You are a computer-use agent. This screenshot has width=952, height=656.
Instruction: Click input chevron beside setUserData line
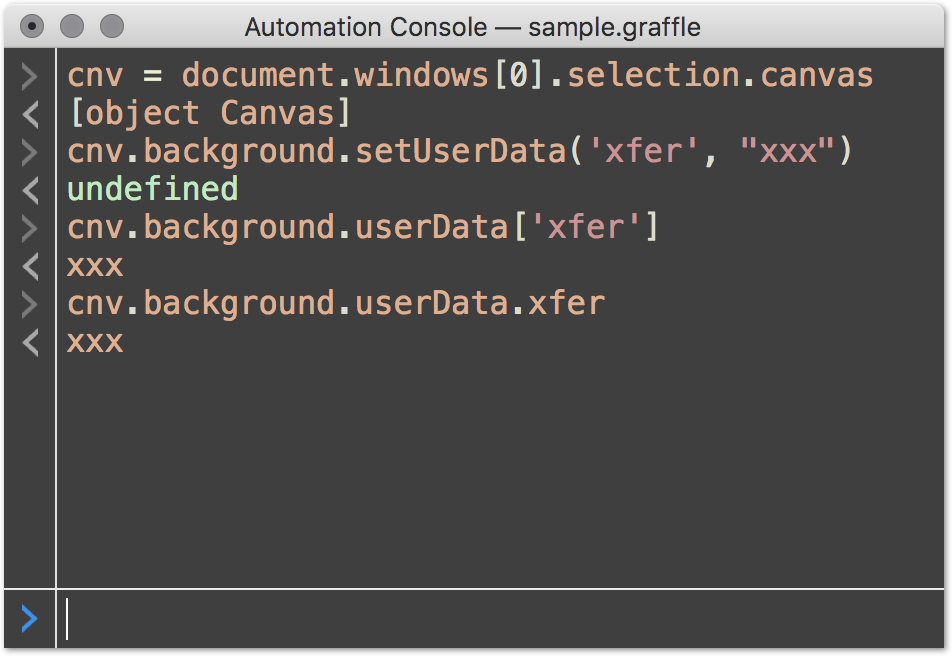click(29, 152)
